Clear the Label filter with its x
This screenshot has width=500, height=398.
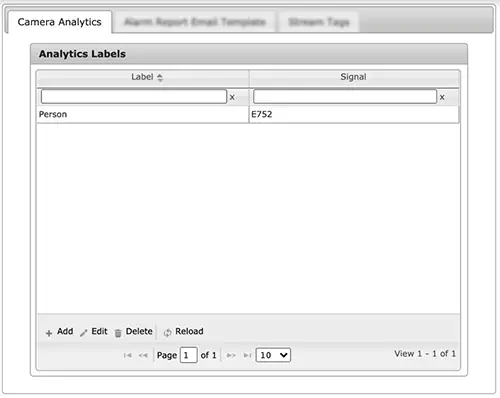click(232, 97)
